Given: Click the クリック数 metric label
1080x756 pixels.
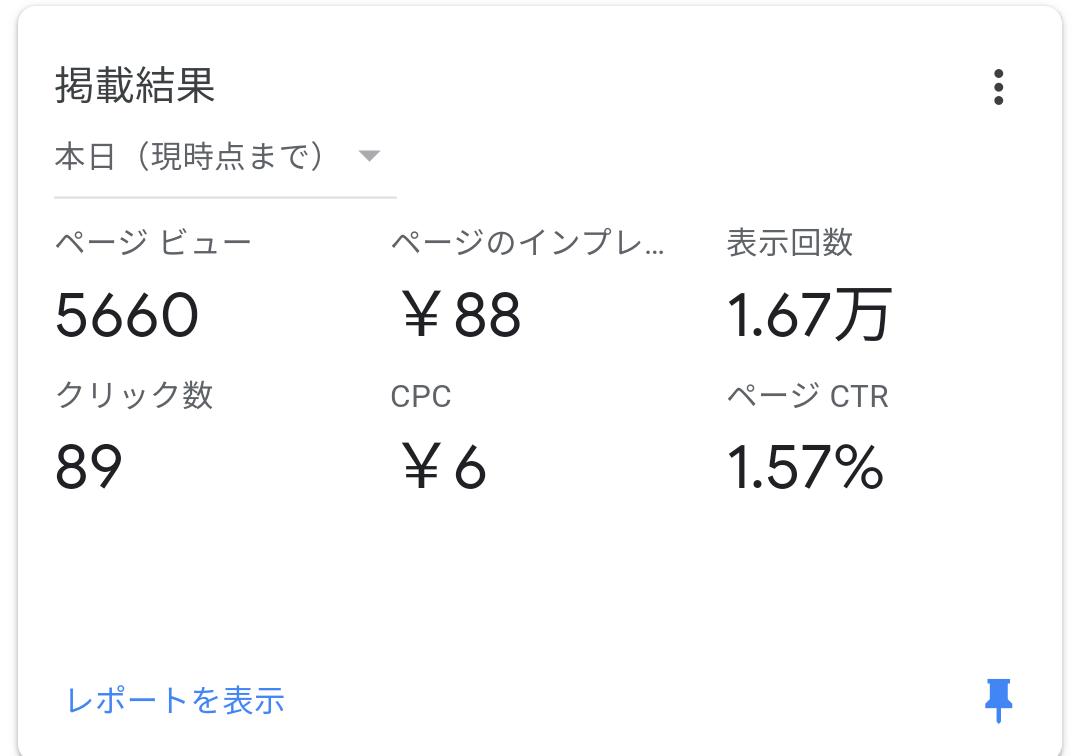Looking at the screenshot, I should (135, 396).
